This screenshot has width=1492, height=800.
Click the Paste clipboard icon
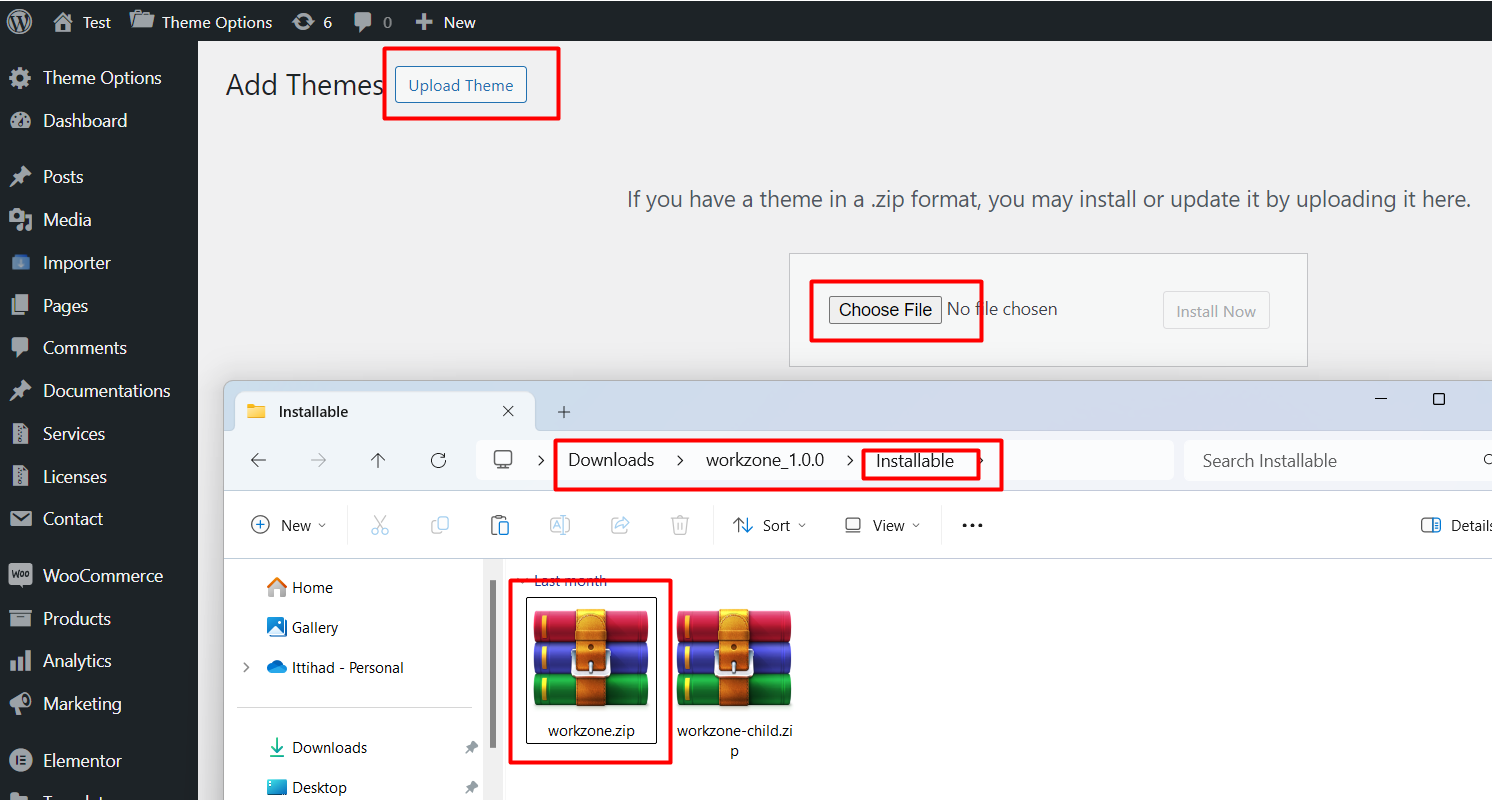(500, 525)
